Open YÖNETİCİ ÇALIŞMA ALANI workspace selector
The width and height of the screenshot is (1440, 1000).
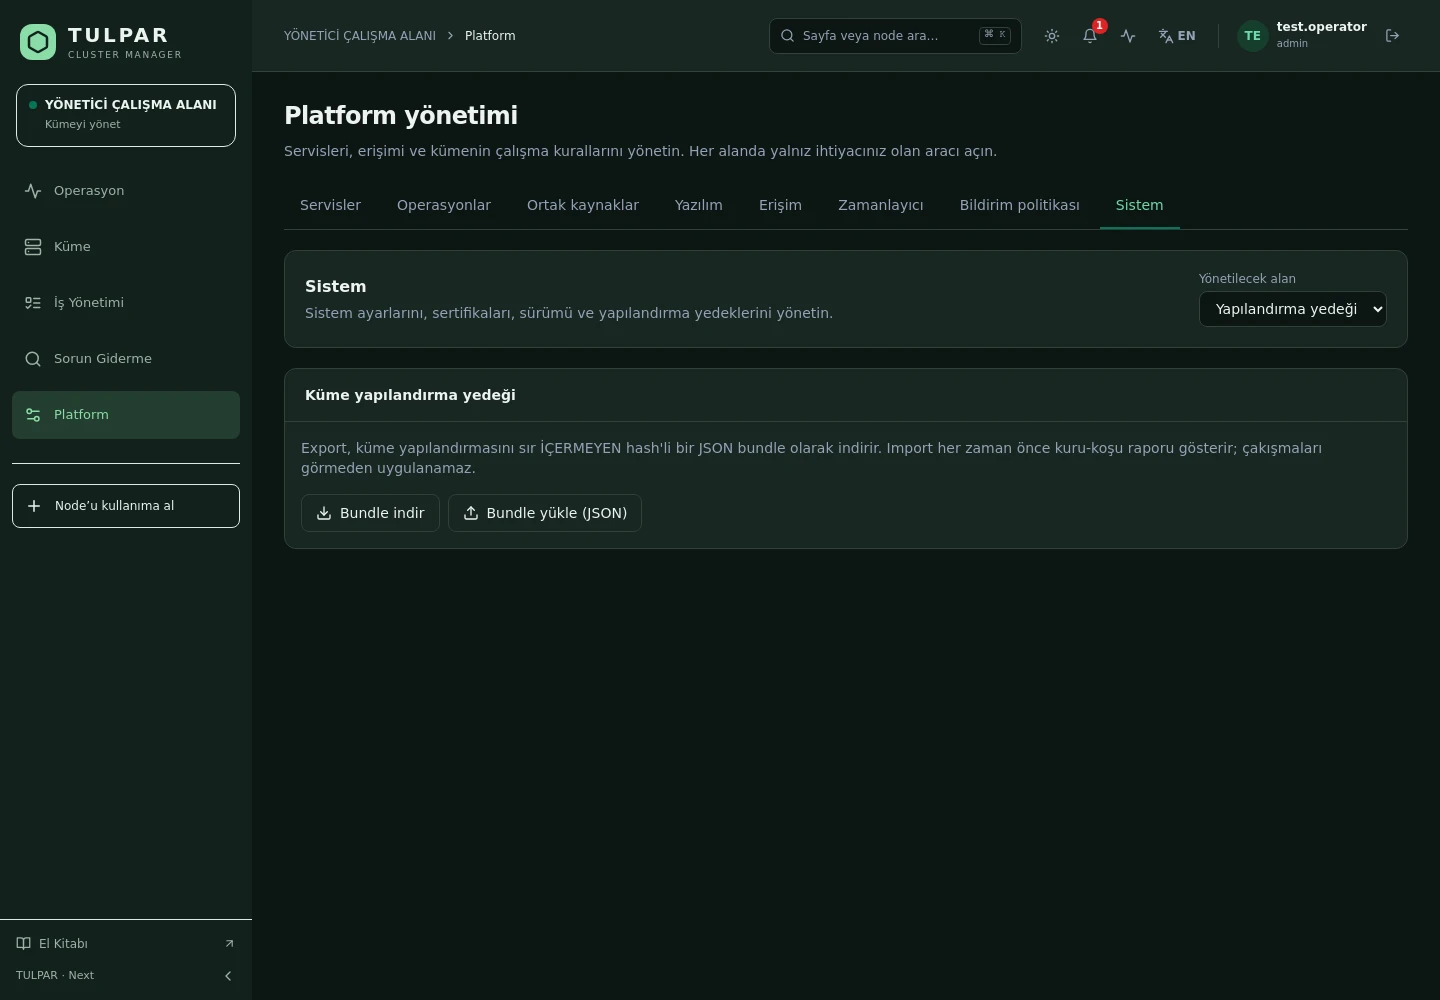coord(126,116)
